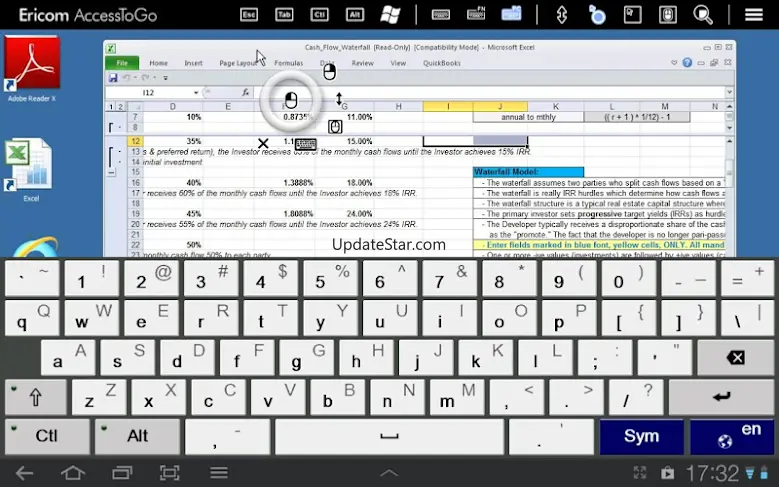Screen dimensions: 779x487
Task: Switch to the Home ribbon tab
Action: pos(158,63)
